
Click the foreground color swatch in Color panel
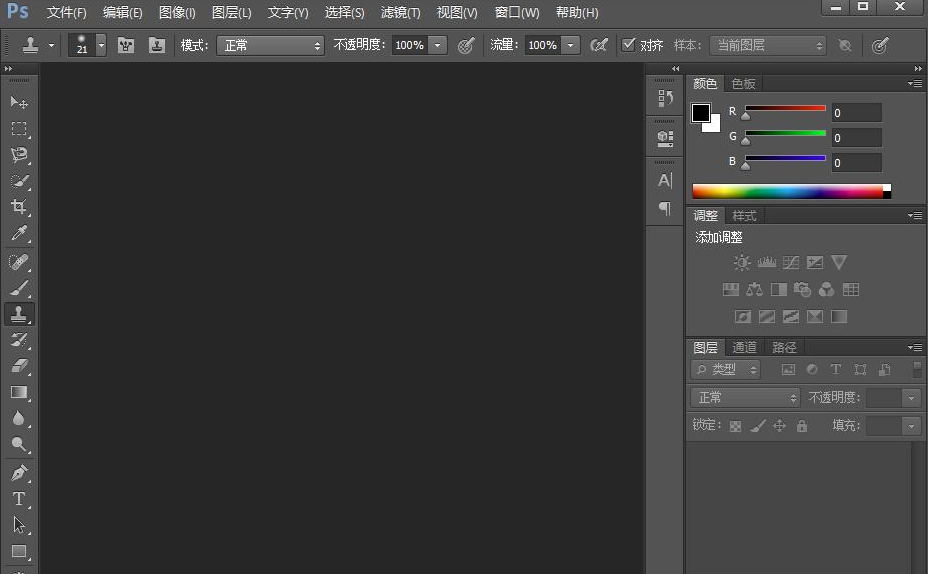tap(701, 113)
